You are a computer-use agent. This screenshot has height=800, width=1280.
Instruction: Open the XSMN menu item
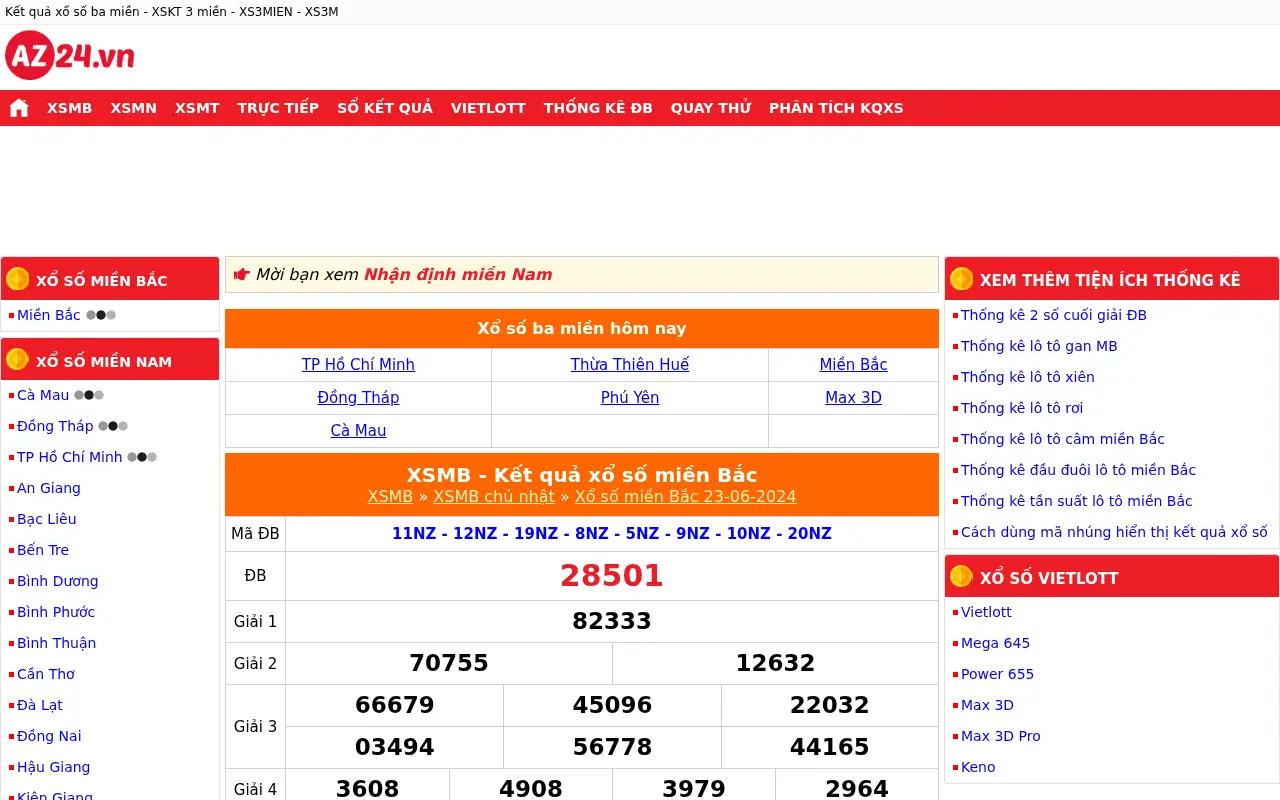[x=134, y=108]
